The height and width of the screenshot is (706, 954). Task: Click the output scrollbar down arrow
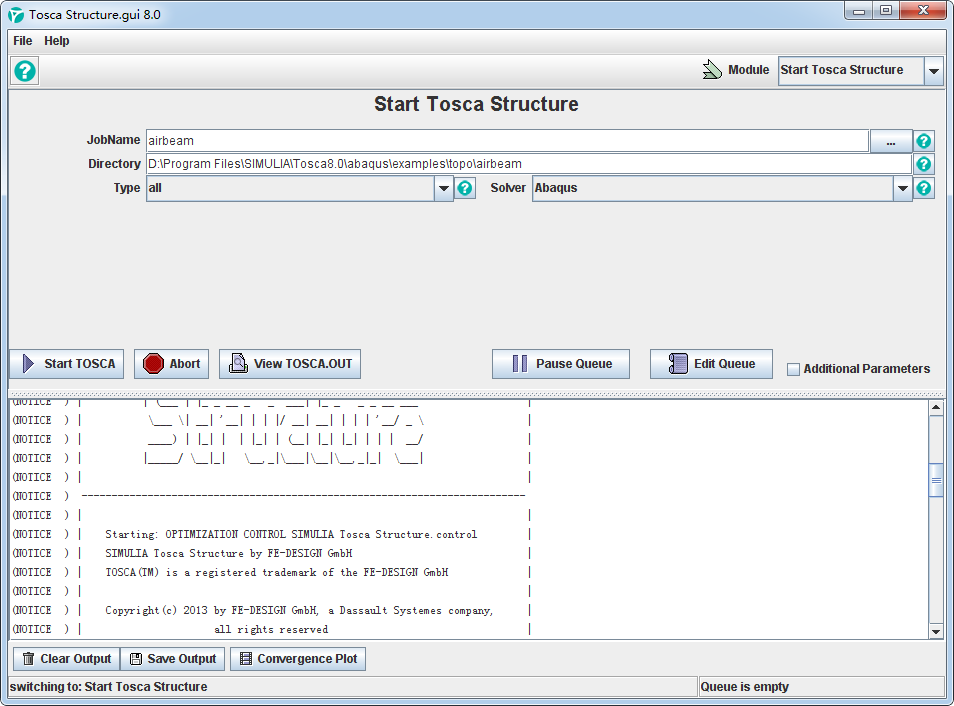point(936,632)
